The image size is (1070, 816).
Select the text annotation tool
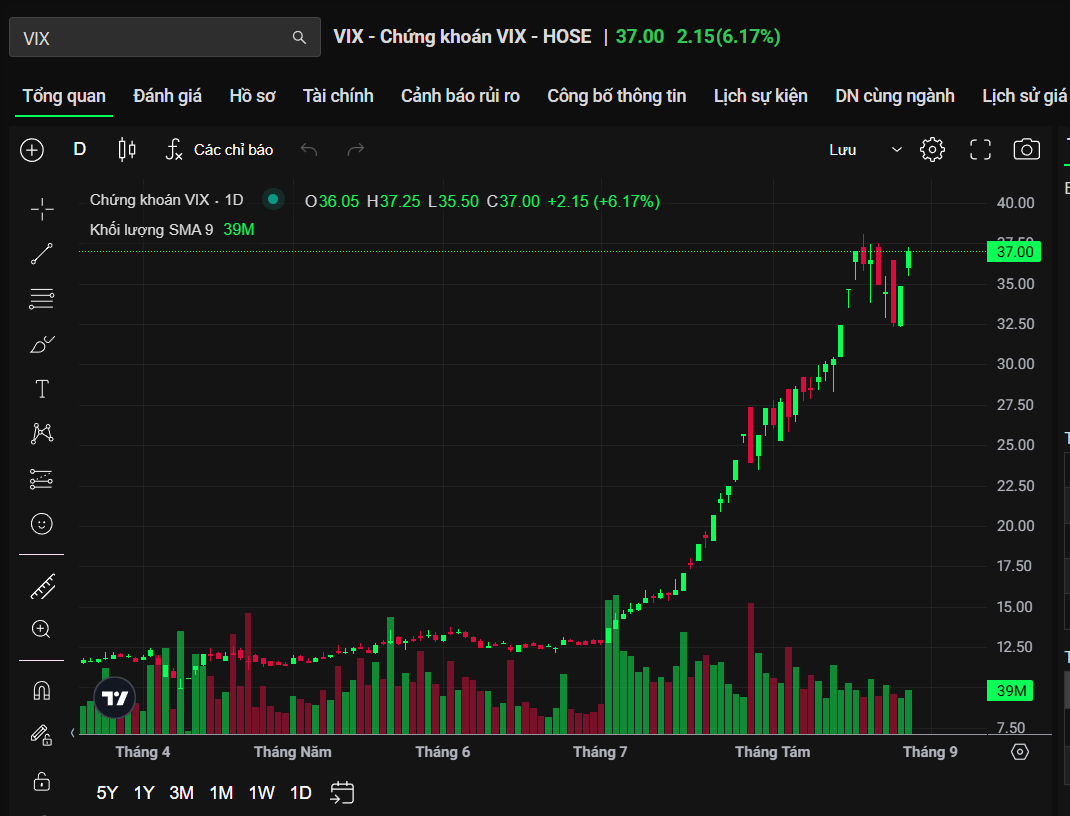point(42,389)
